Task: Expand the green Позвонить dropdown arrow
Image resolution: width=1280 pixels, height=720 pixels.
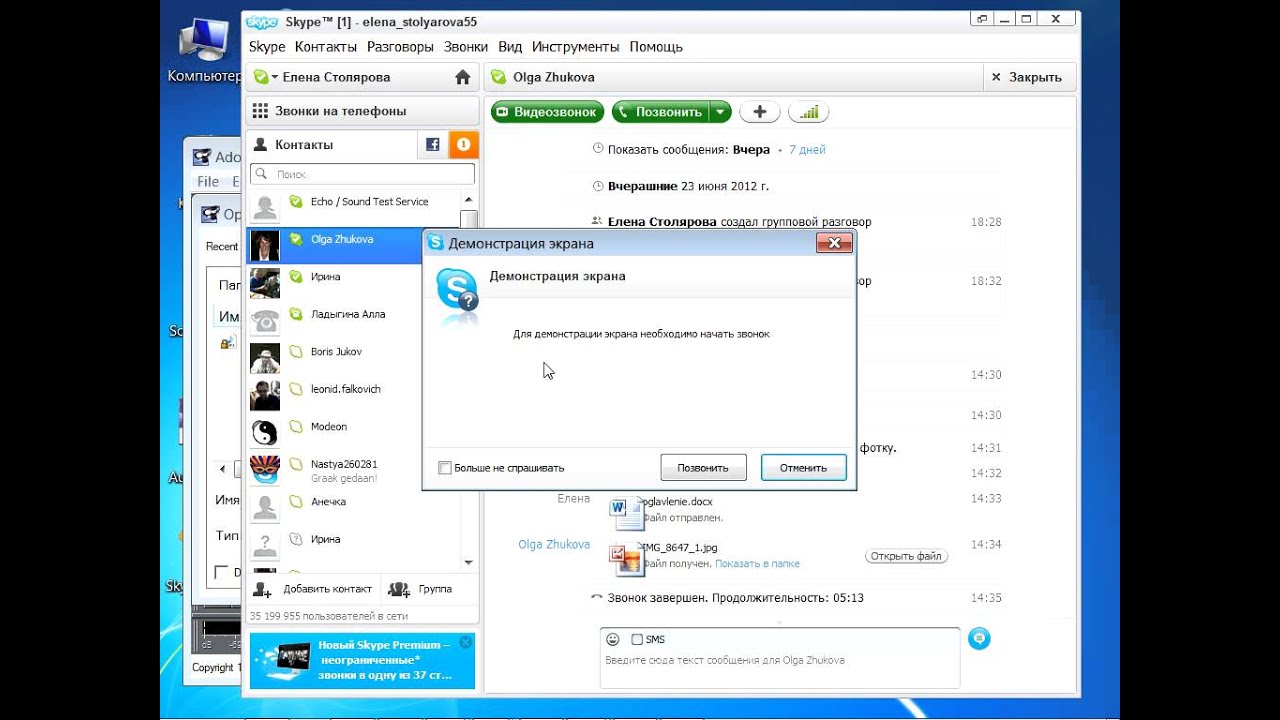Action: 720,112
